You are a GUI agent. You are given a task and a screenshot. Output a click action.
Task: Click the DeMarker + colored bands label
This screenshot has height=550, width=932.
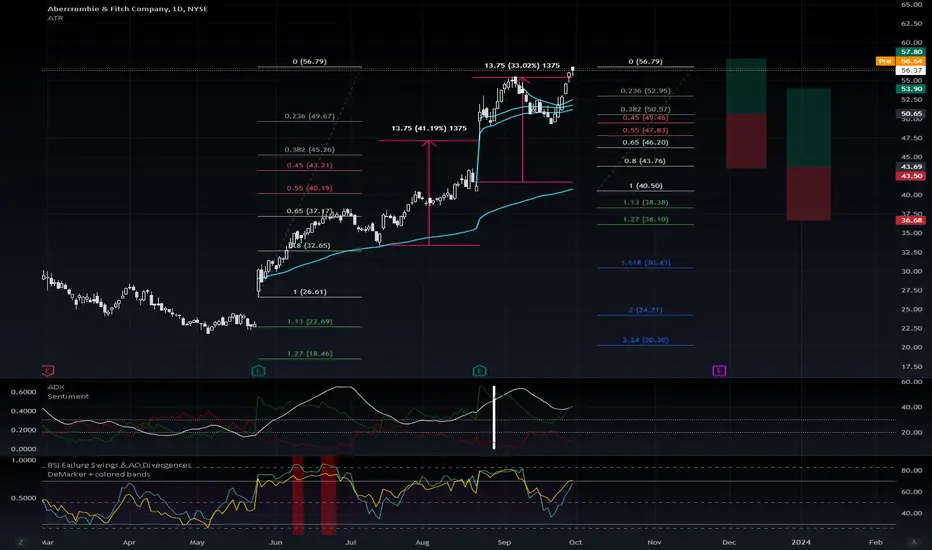pos(99,474)
